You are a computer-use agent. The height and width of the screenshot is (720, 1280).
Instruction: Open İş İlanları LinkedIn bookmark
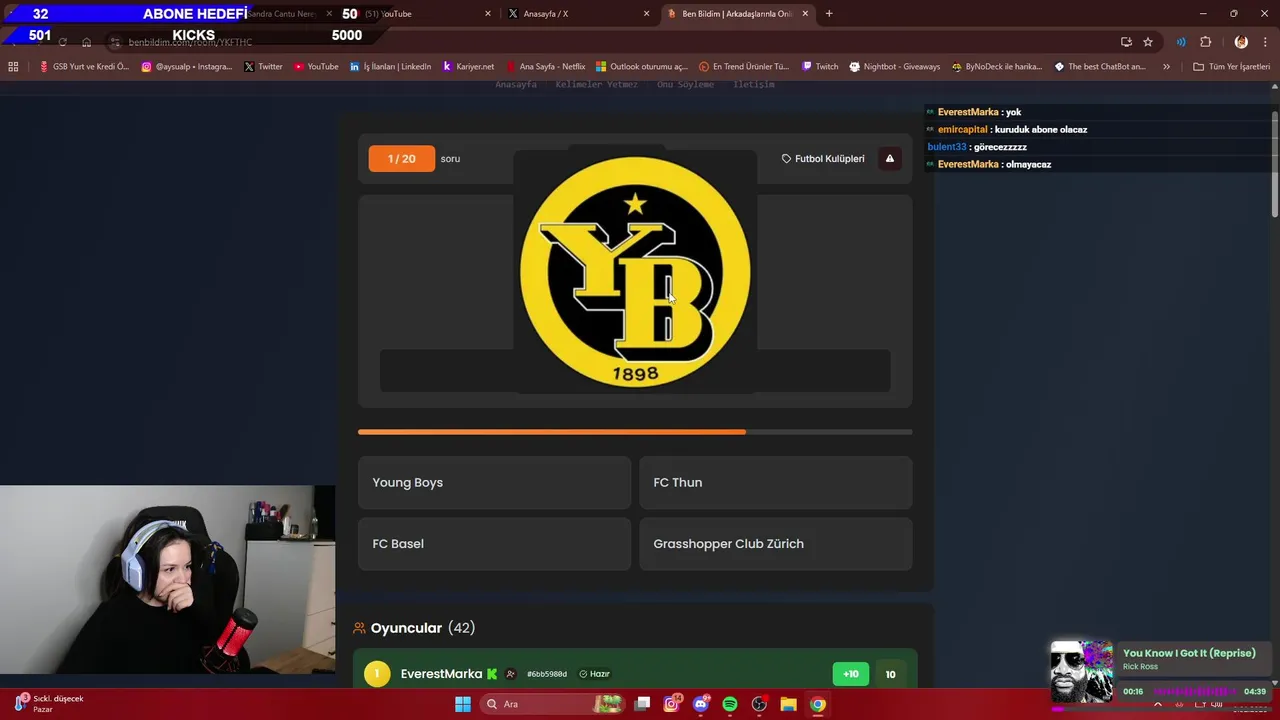[391, 67]
